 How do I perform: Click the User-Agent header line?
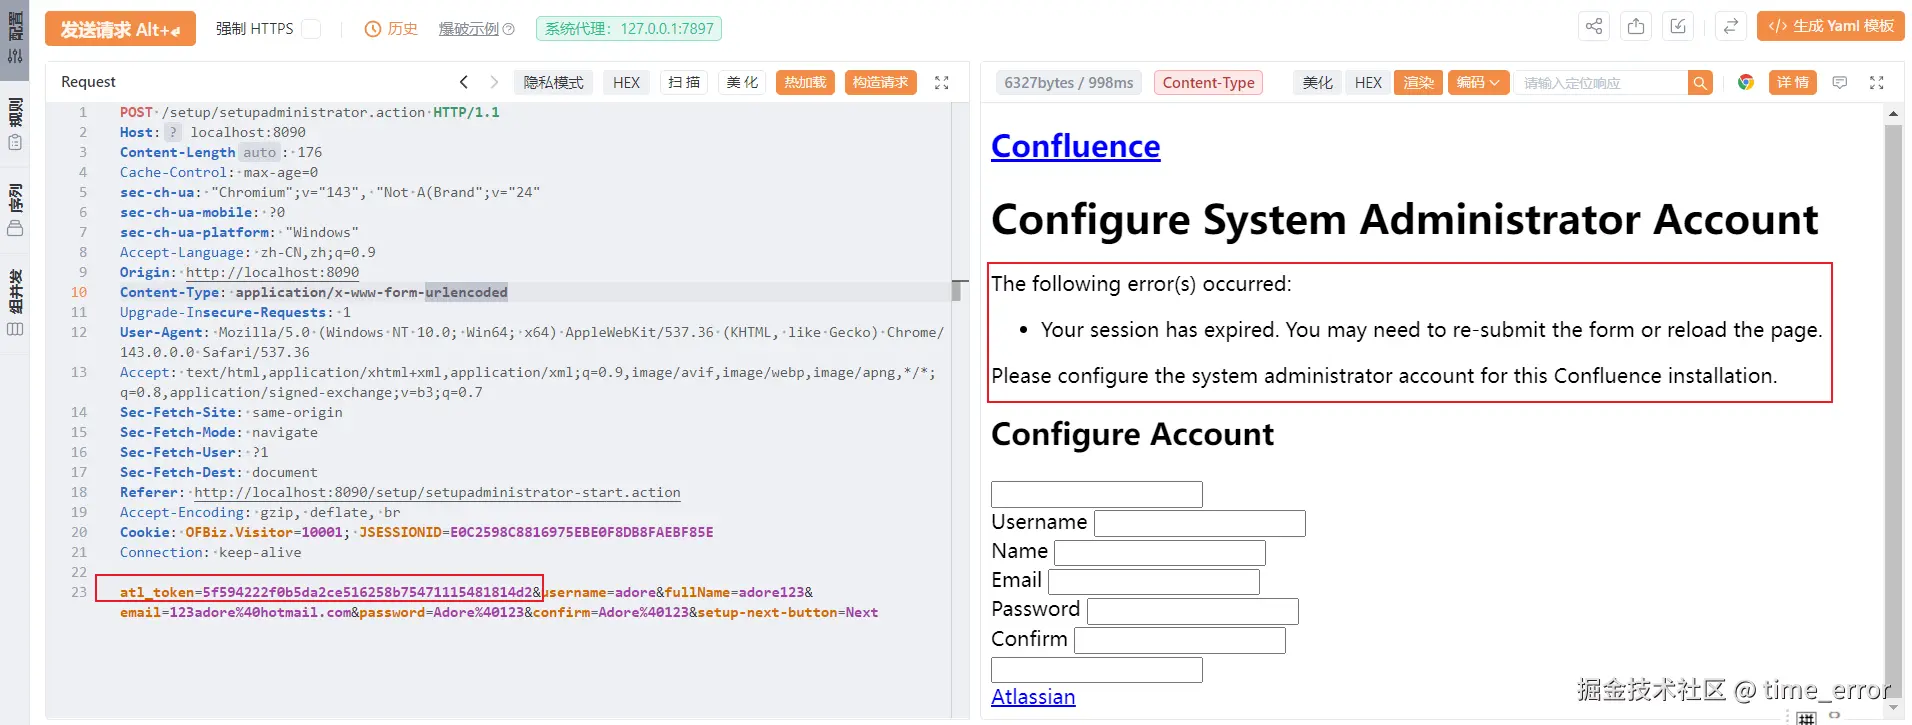tap(532, 342)
